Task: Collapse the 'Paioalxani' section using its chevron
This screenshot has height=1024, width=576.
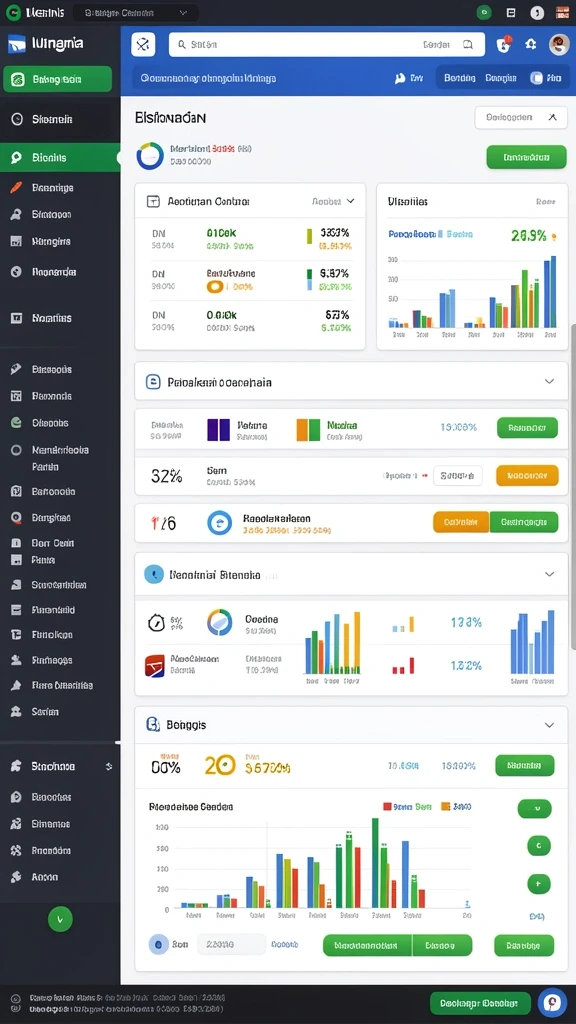Action: [x=549, y=381]
